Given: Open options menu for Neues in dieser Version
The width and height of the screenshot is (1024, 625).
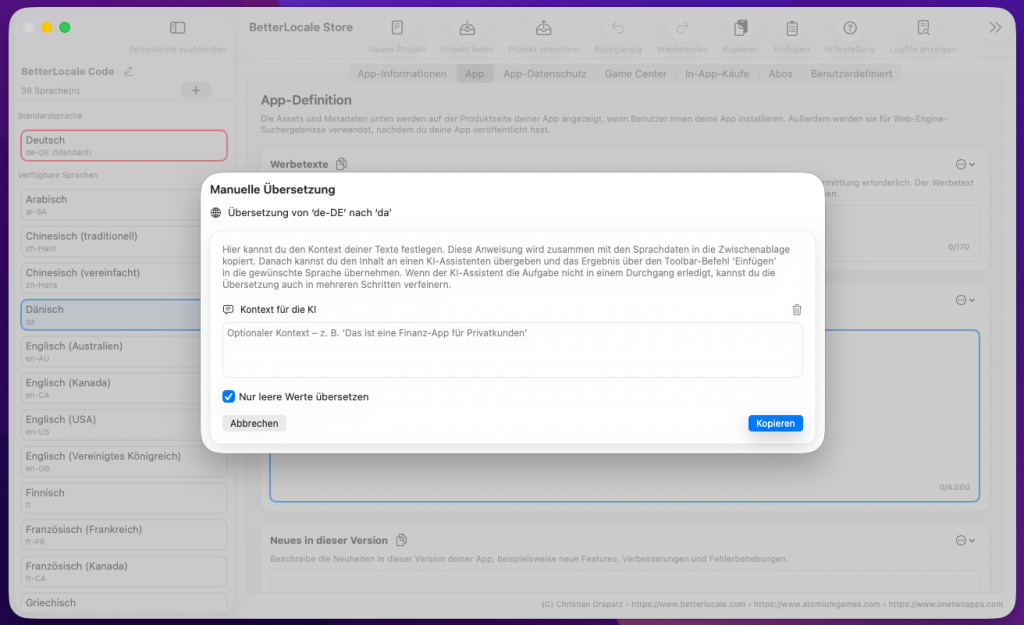Looking at the screenshot, I should click(x=965, y=540).
